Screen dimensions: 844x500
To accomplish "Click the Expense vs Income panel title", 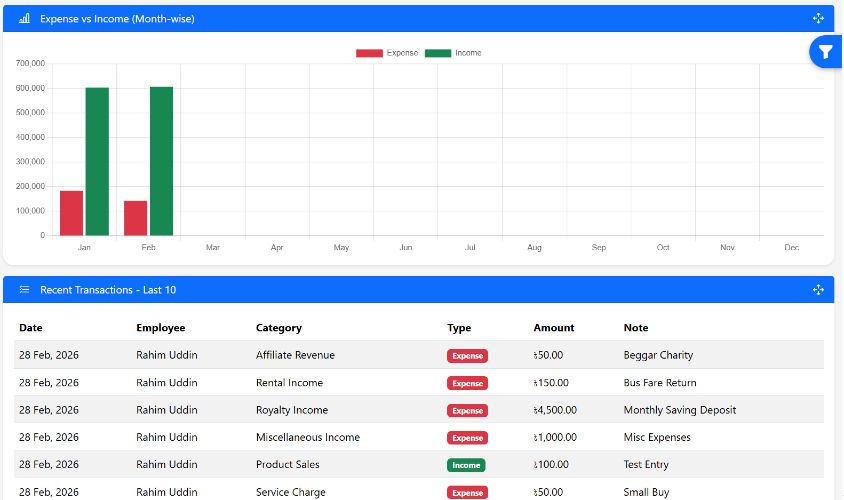I will coord(117,19).
